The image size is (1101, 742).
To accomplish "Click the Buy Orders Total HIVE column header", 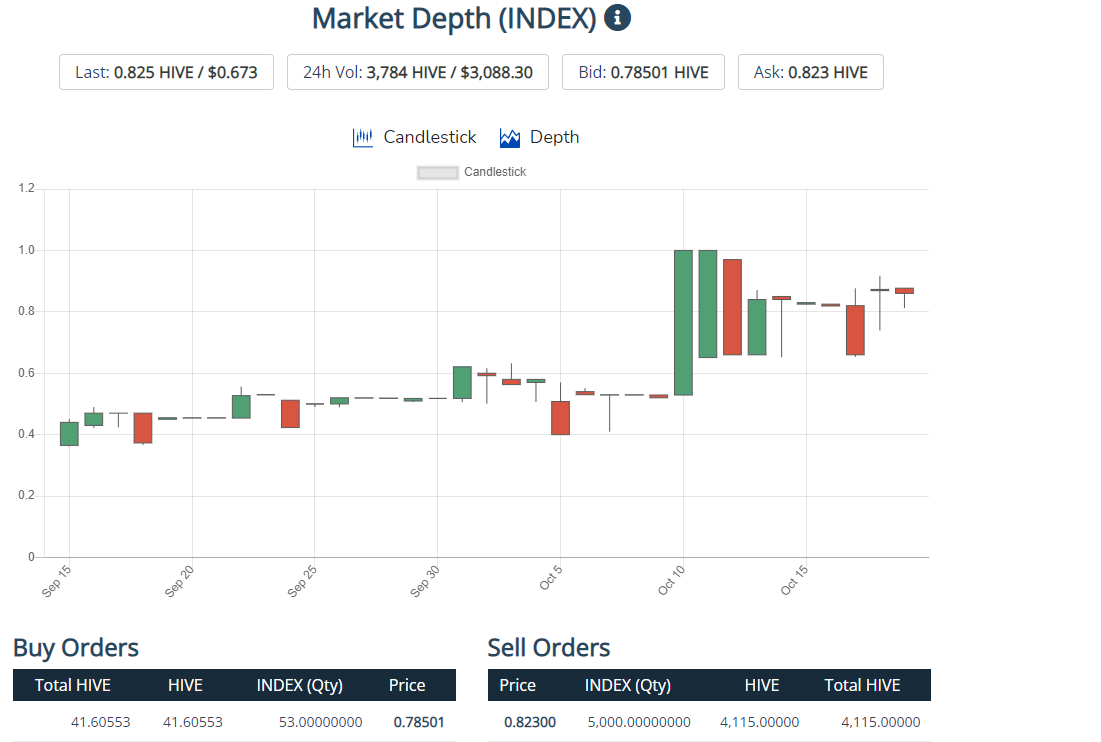I will click(73, 685).
